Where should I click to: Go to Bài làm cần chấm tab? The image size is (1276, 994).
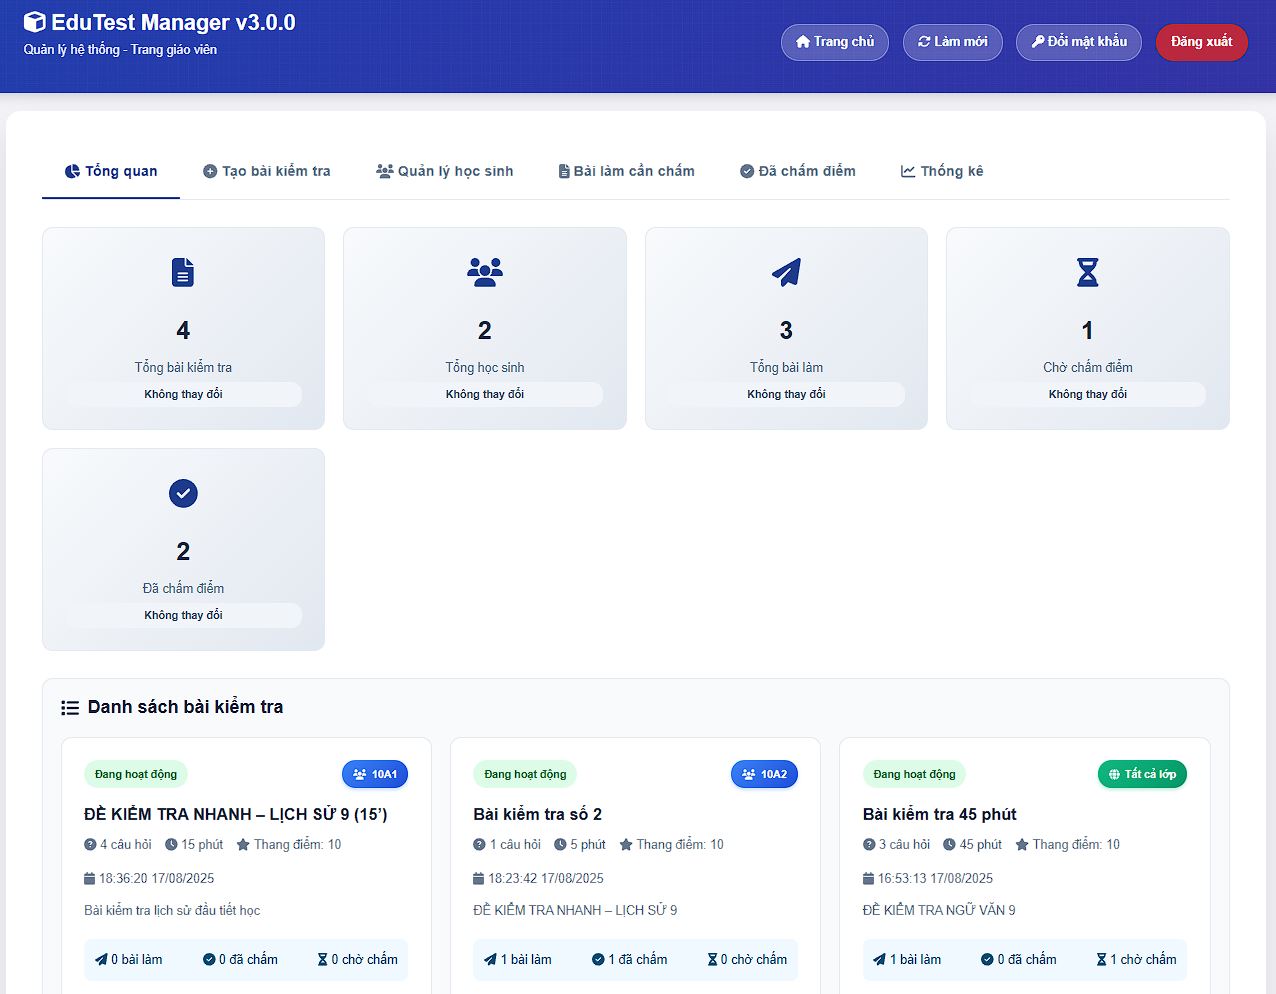coord(626,171)
